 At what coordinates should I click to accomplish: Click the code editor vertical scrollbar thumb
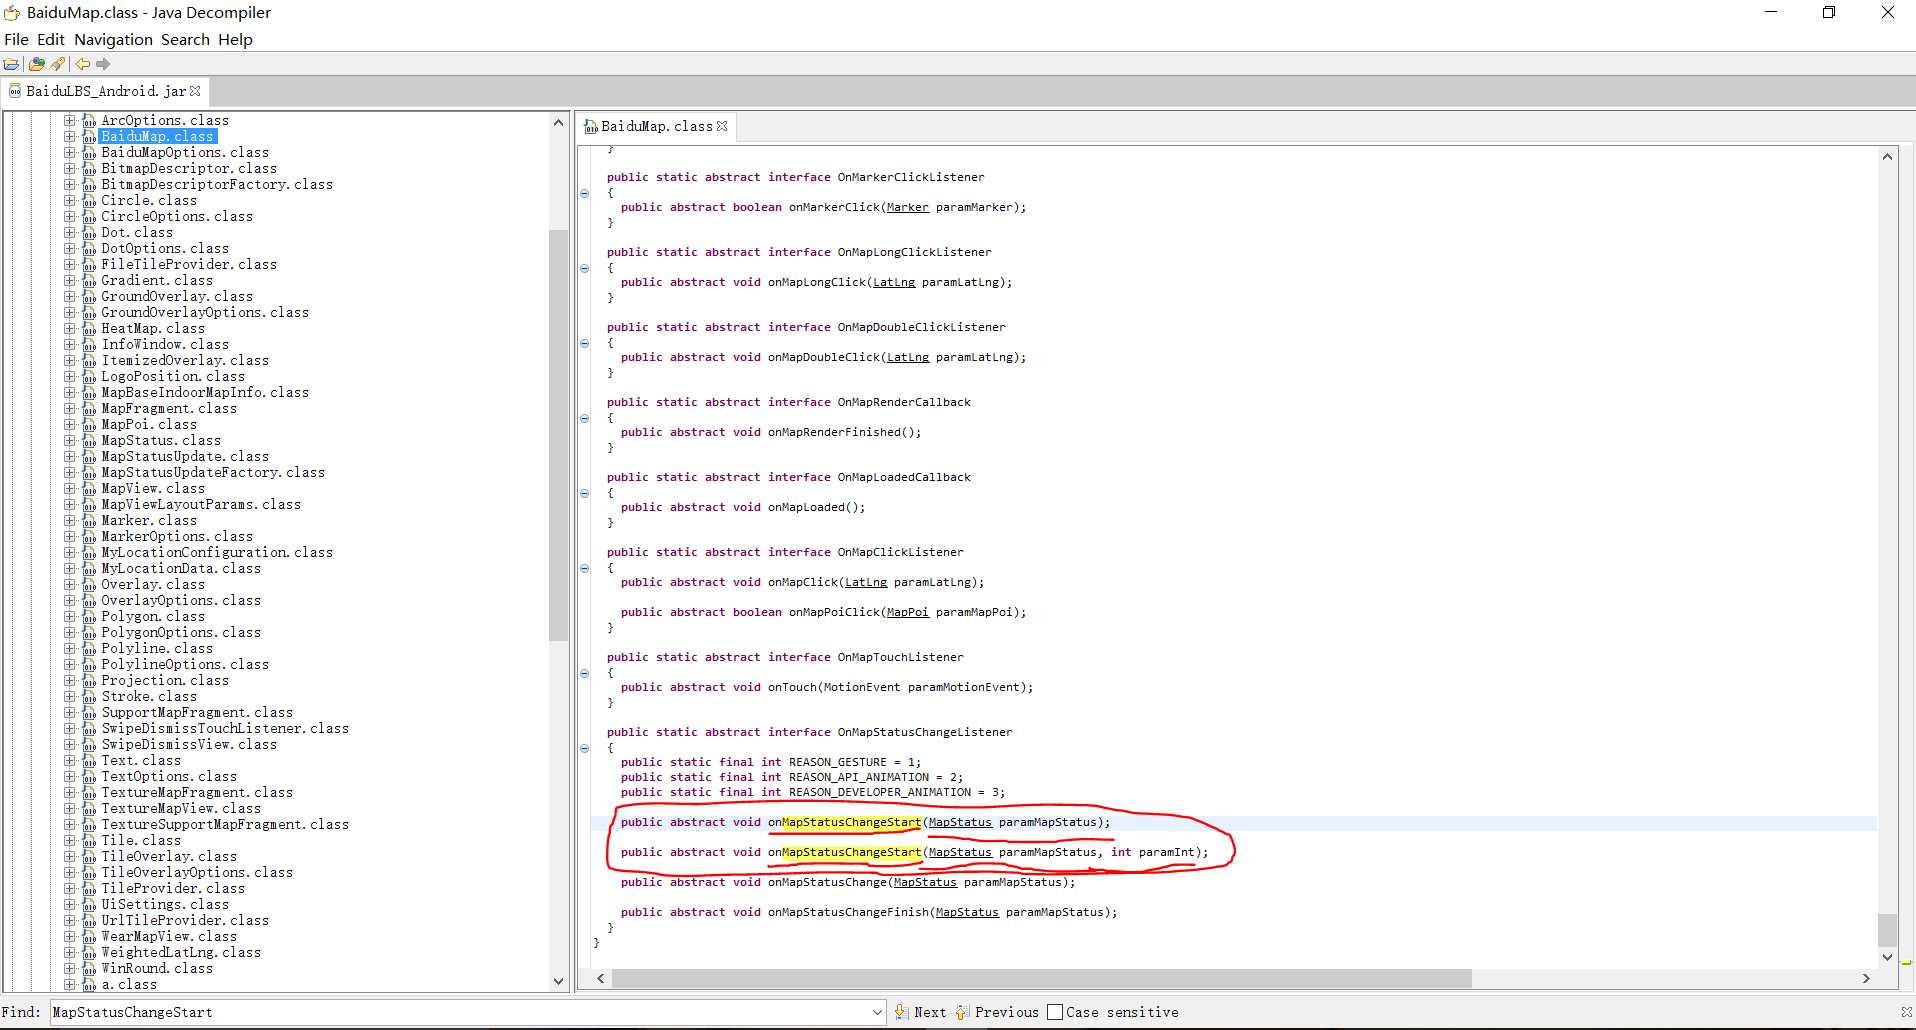(x=1887, y=929)
